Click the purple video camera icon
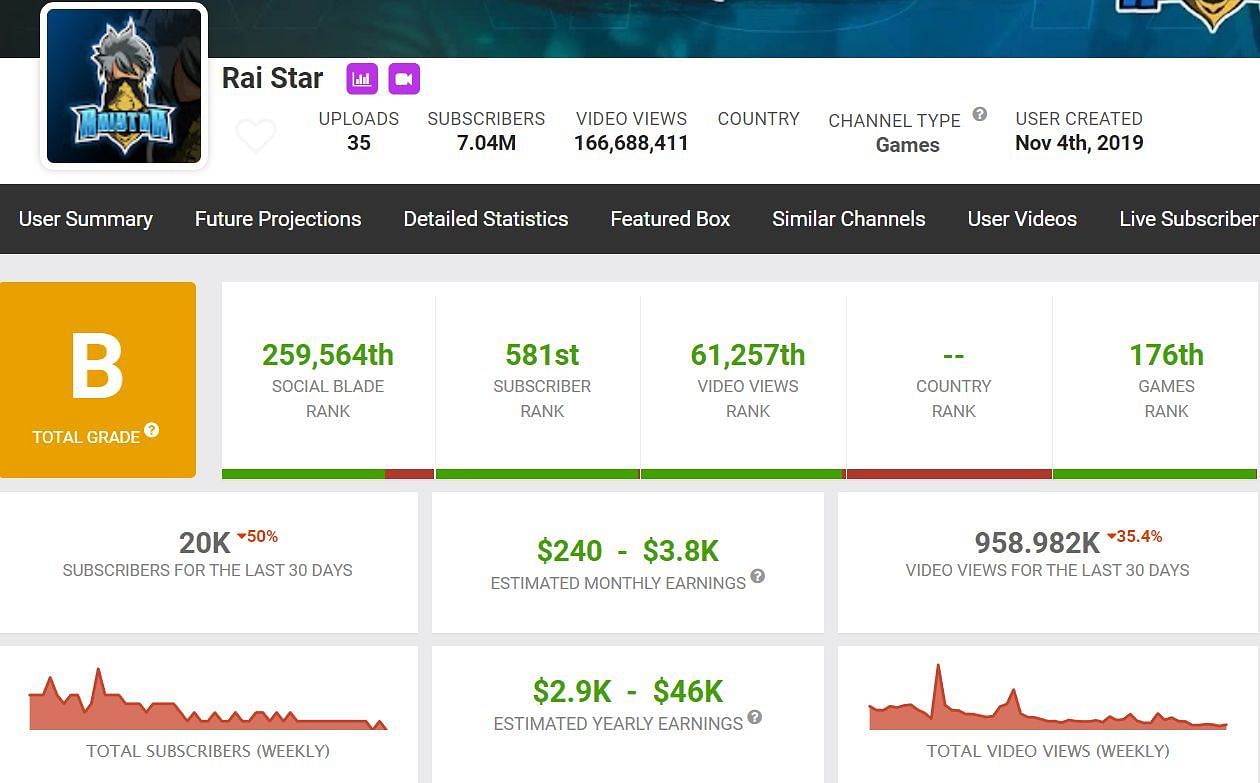This screenshot has height=783, width=1260. [x=404, y=78]
